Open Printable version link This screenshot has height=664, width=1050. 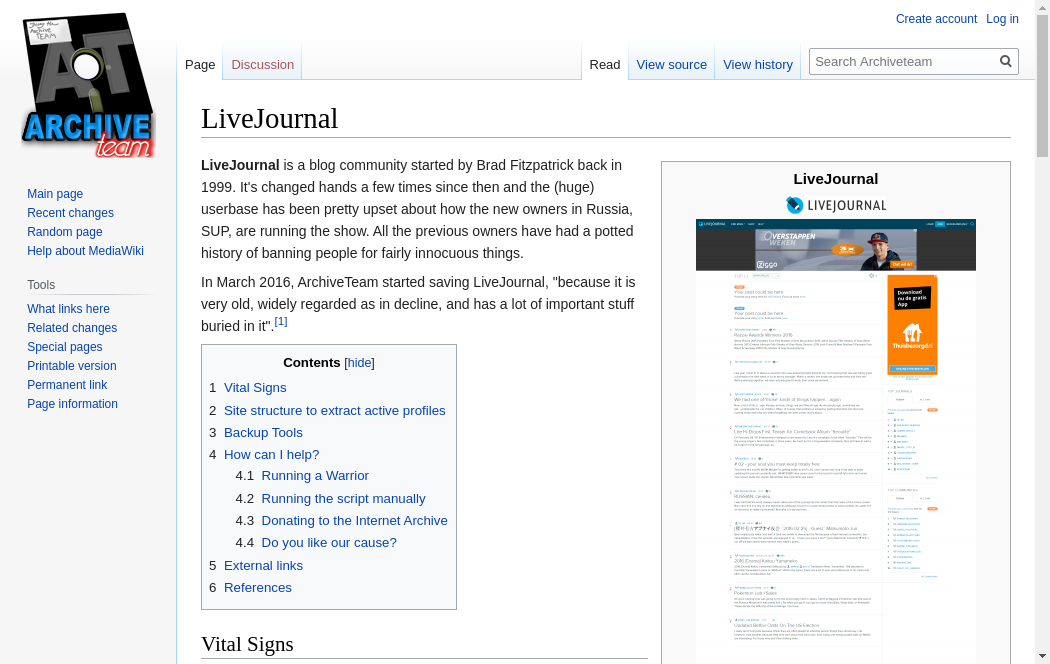click(72, 366)
